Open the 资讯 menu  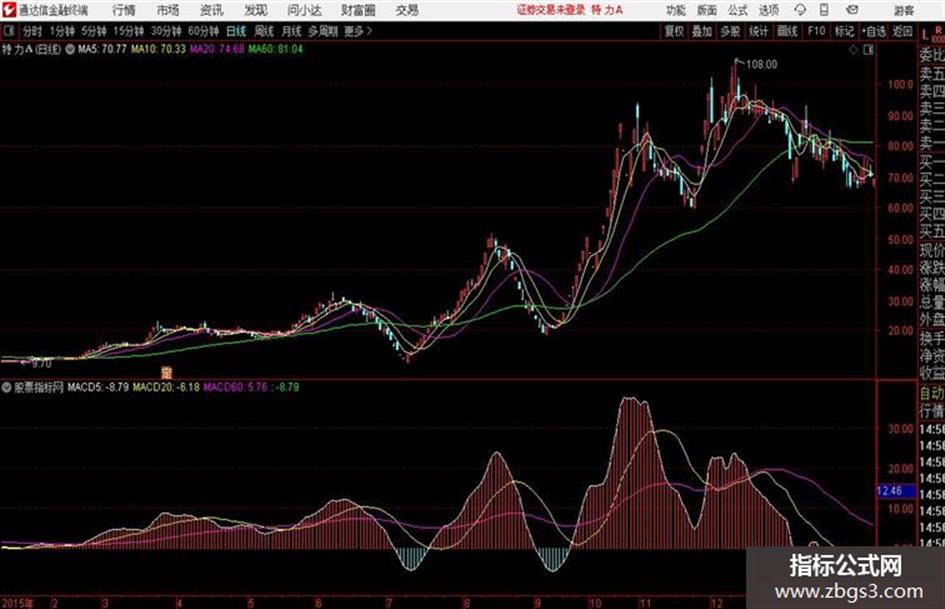212,10
